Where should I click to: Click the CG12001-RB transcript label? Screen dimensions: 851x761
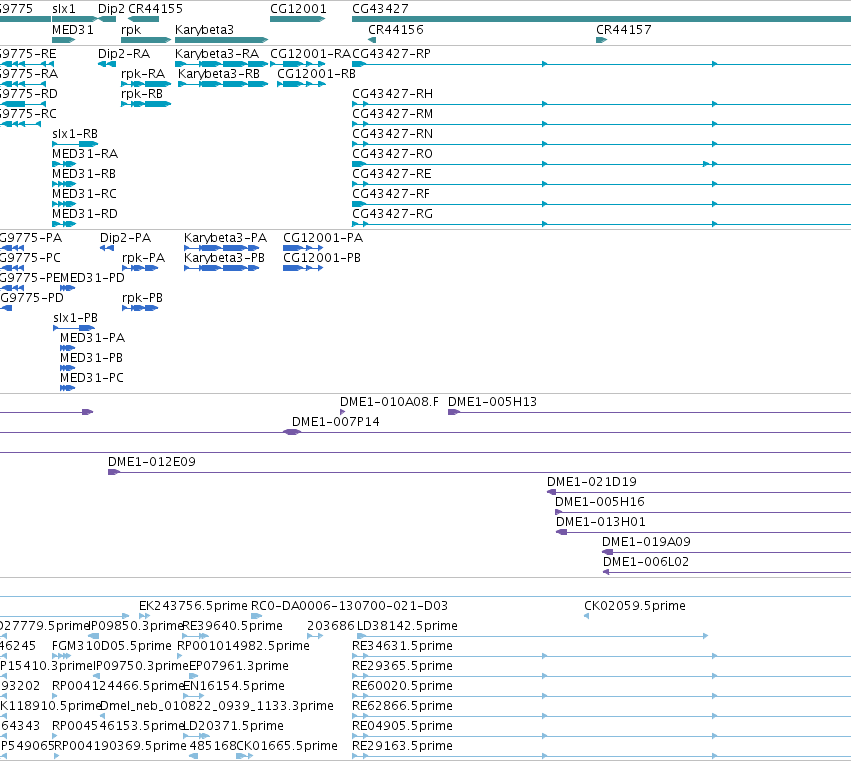click(x=316, y=73)
